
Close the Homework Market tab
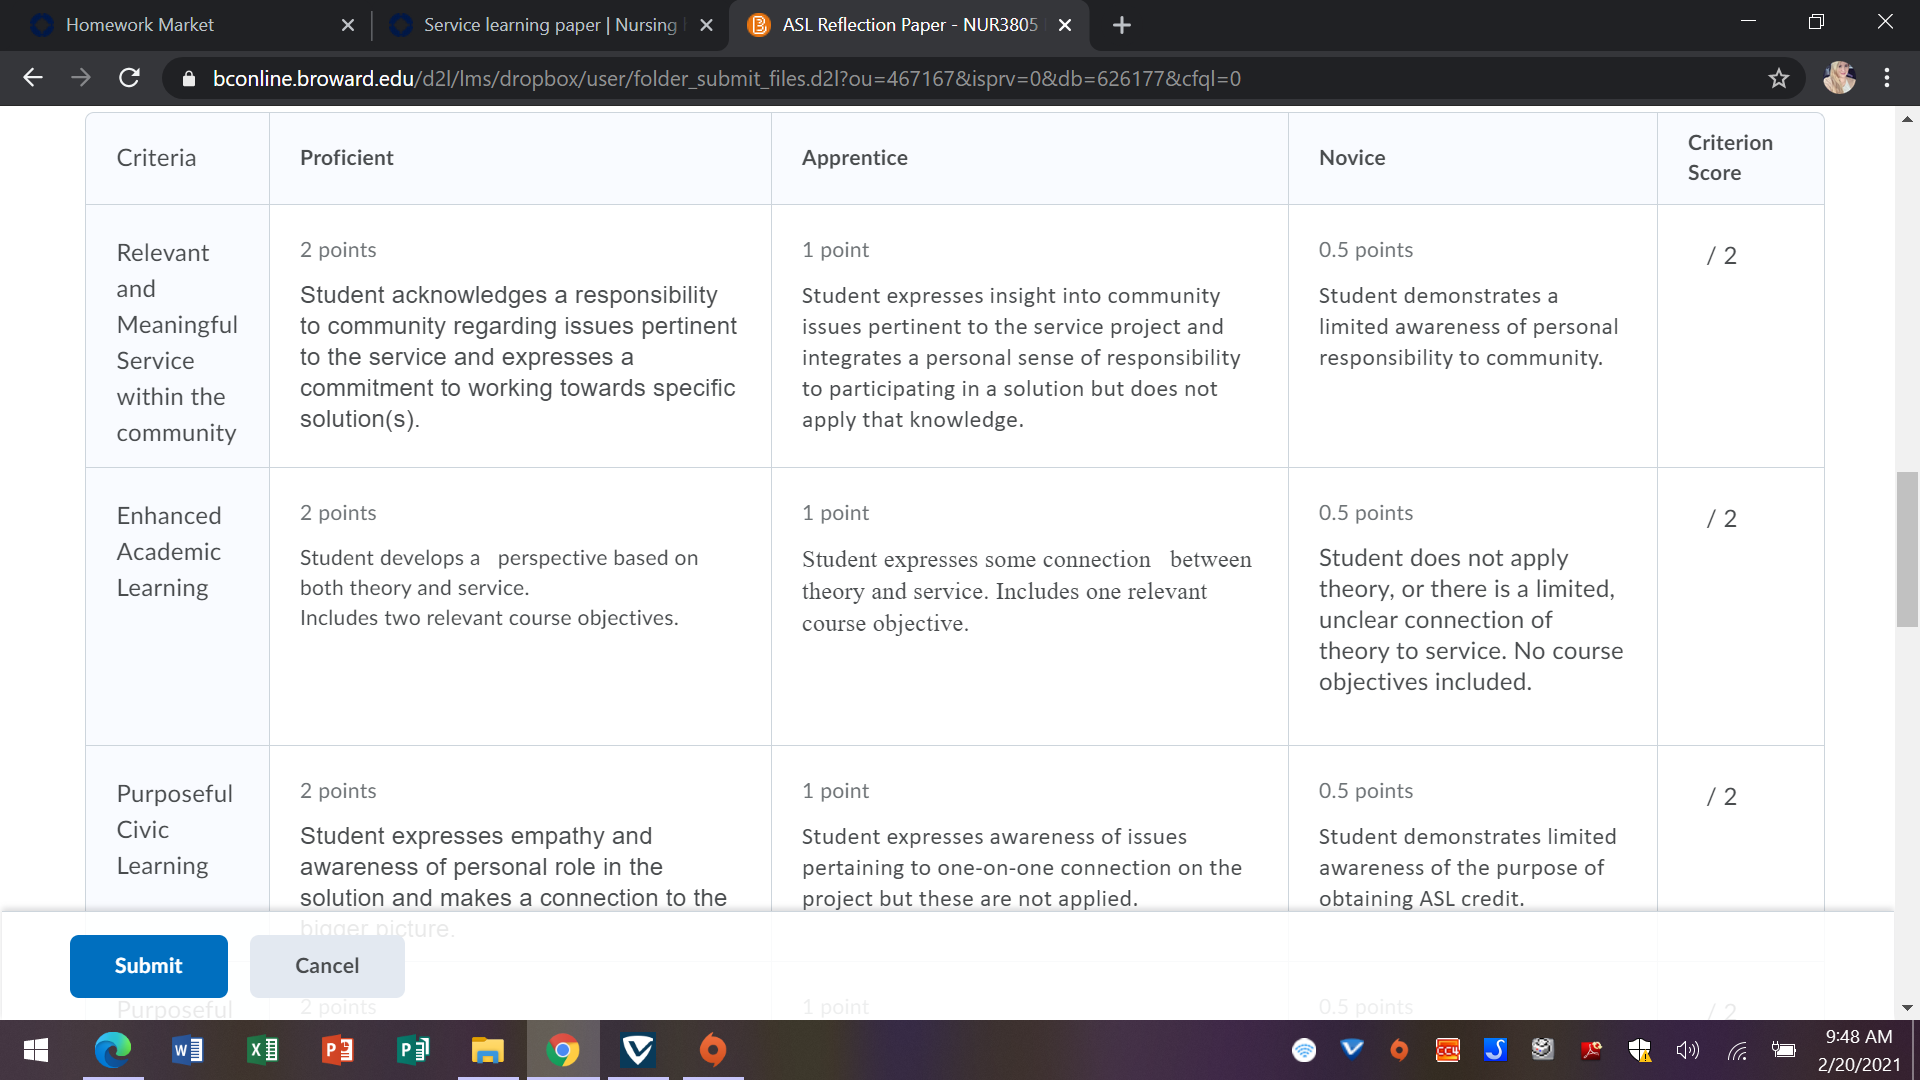[348, 25]
